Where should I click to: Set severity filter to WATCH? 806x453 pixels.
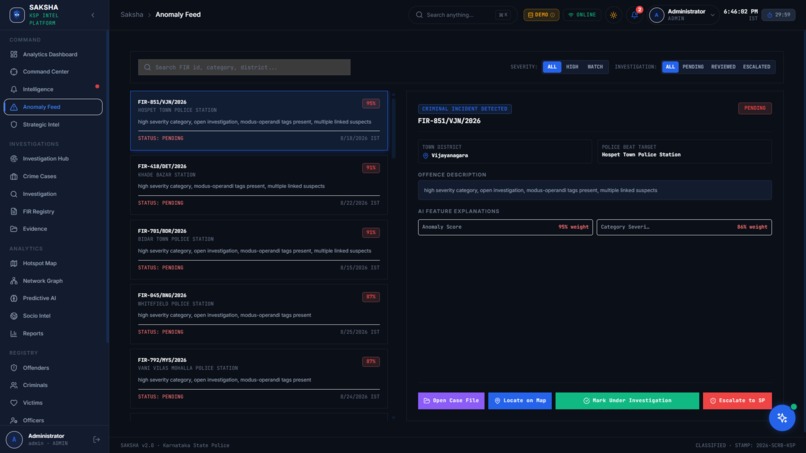[595, 67]
